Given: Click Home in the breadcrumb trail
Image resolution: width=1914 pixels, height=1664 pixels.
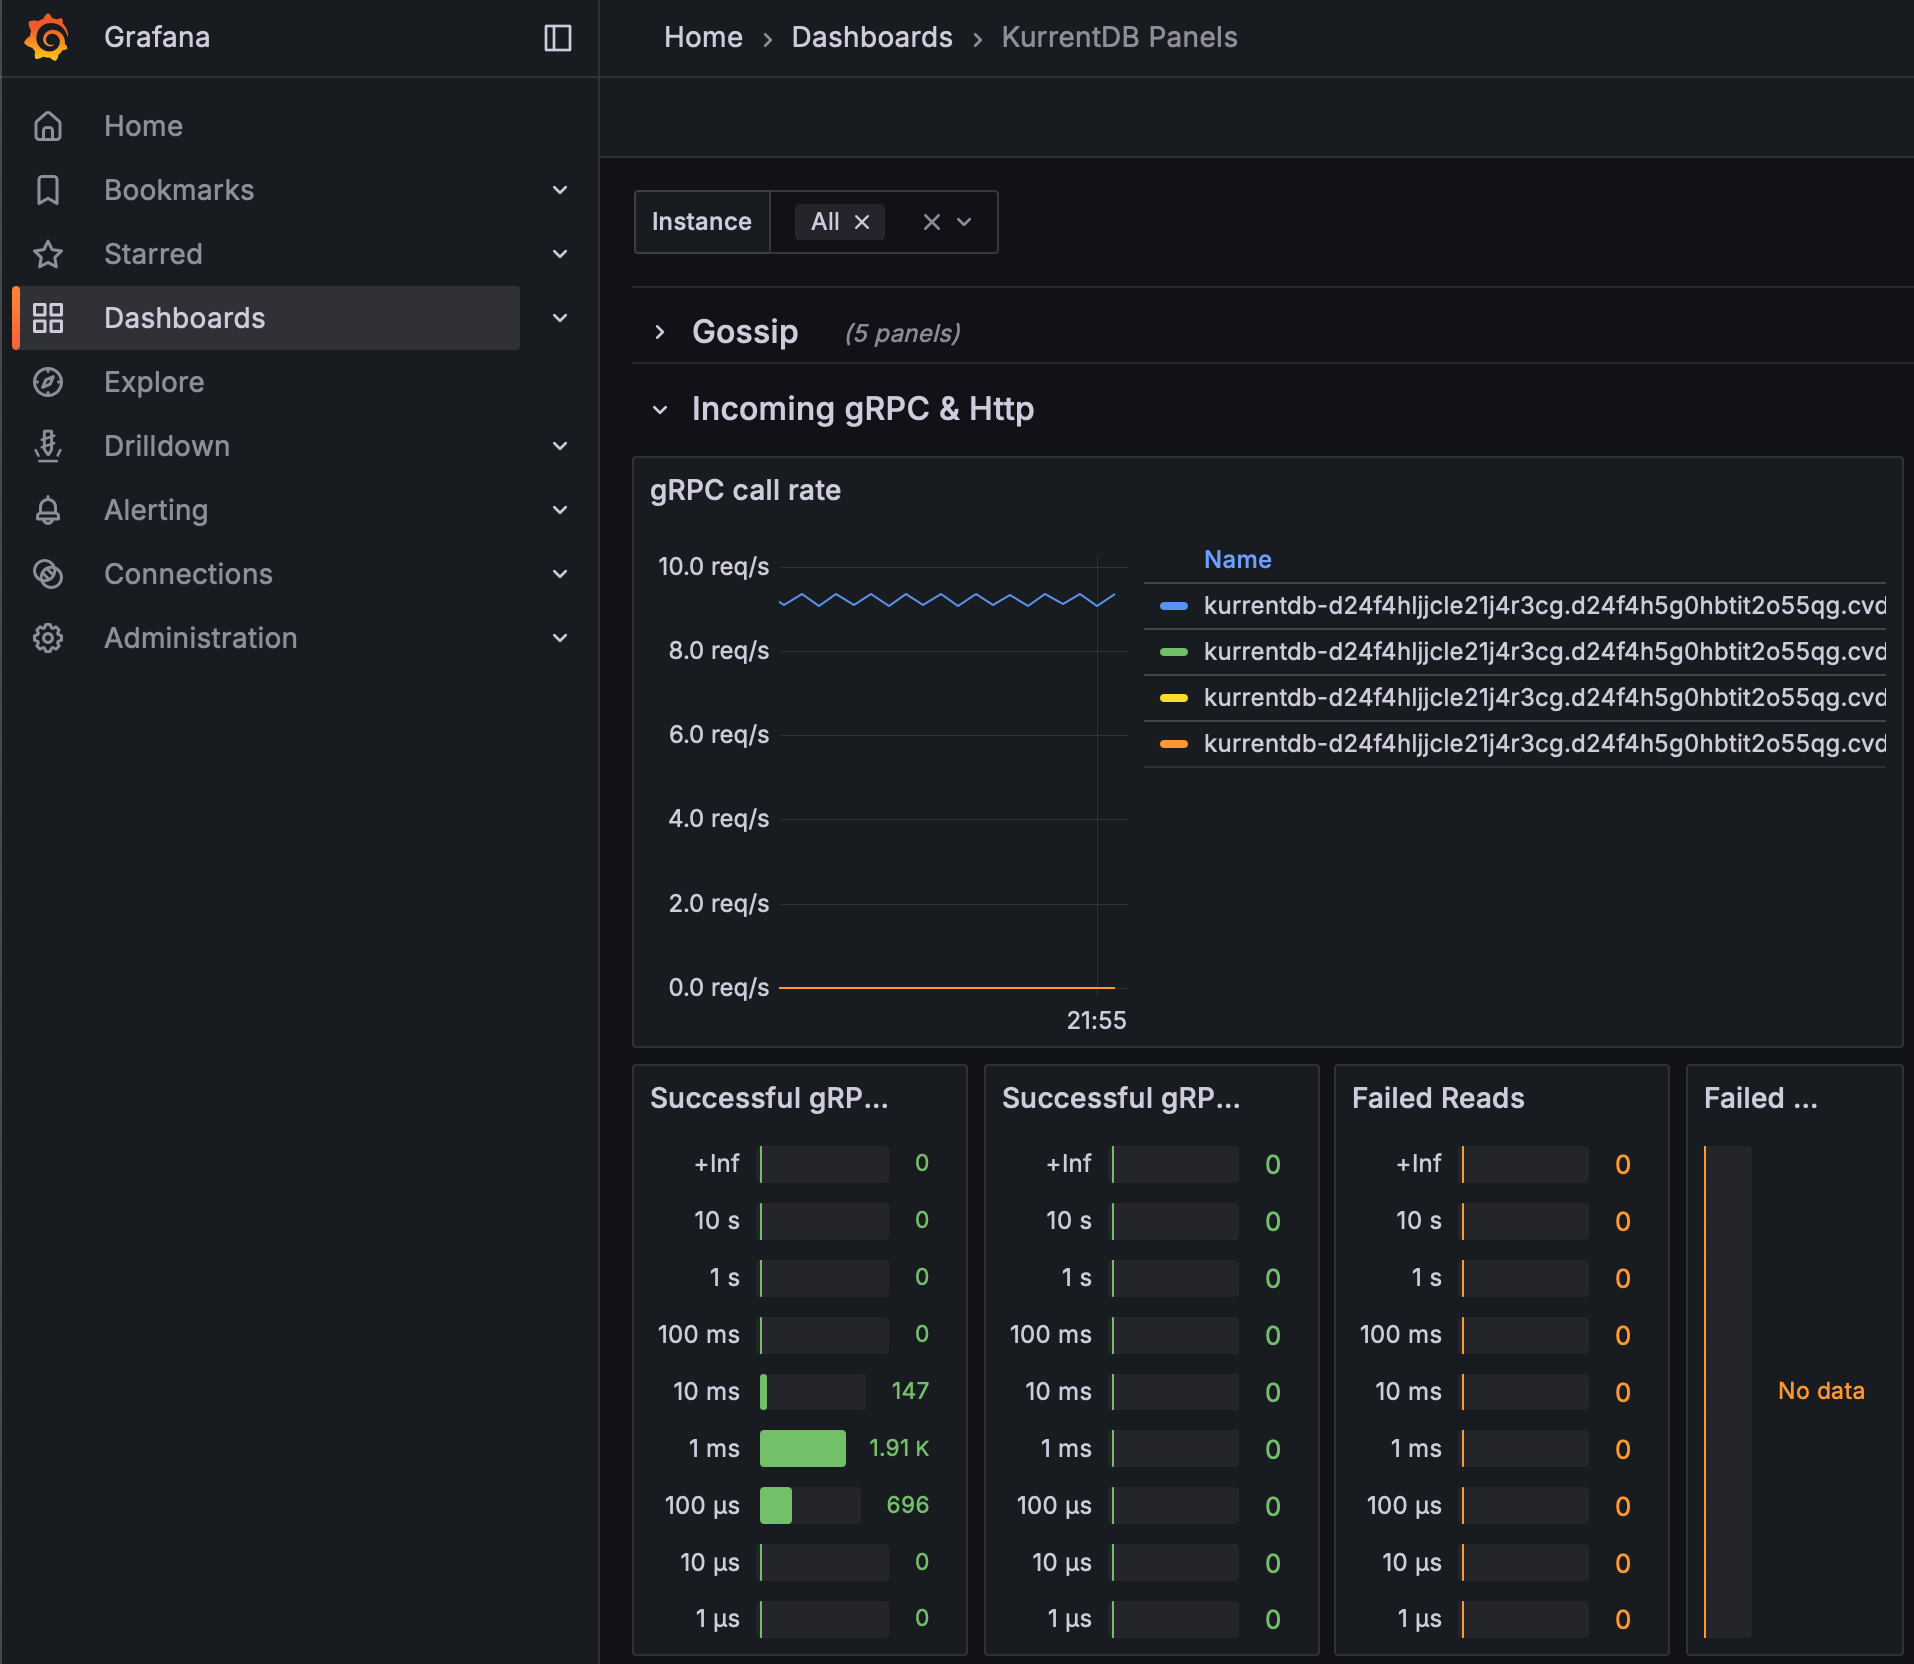Looking at the screenshot, I should tap(702, 37).
